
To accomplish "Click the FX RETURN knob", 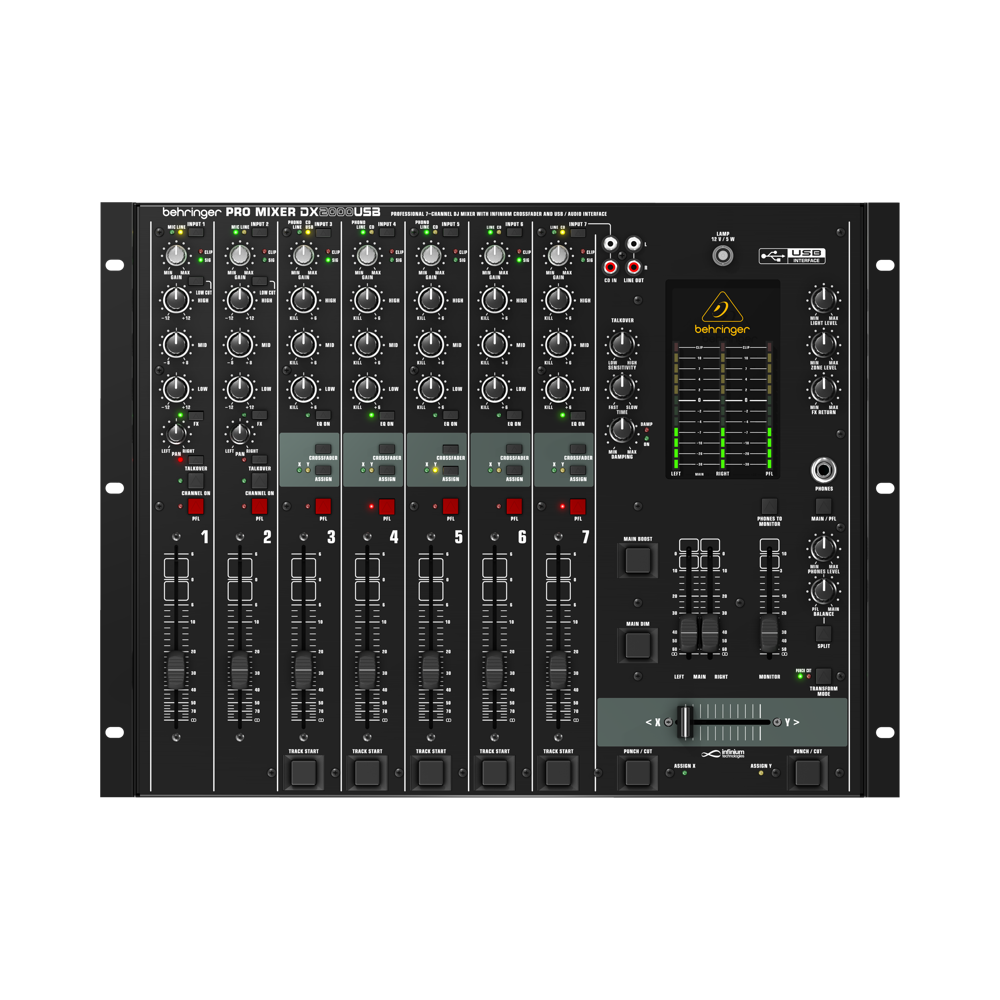I will 823,388.
